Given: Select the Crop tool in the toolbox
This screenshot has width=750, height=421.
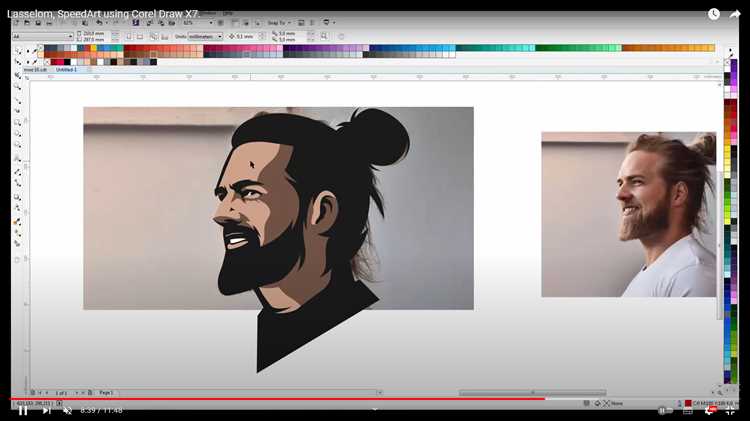Looking at the screenshot, I should pyautogui.click(x=18, y=75).
